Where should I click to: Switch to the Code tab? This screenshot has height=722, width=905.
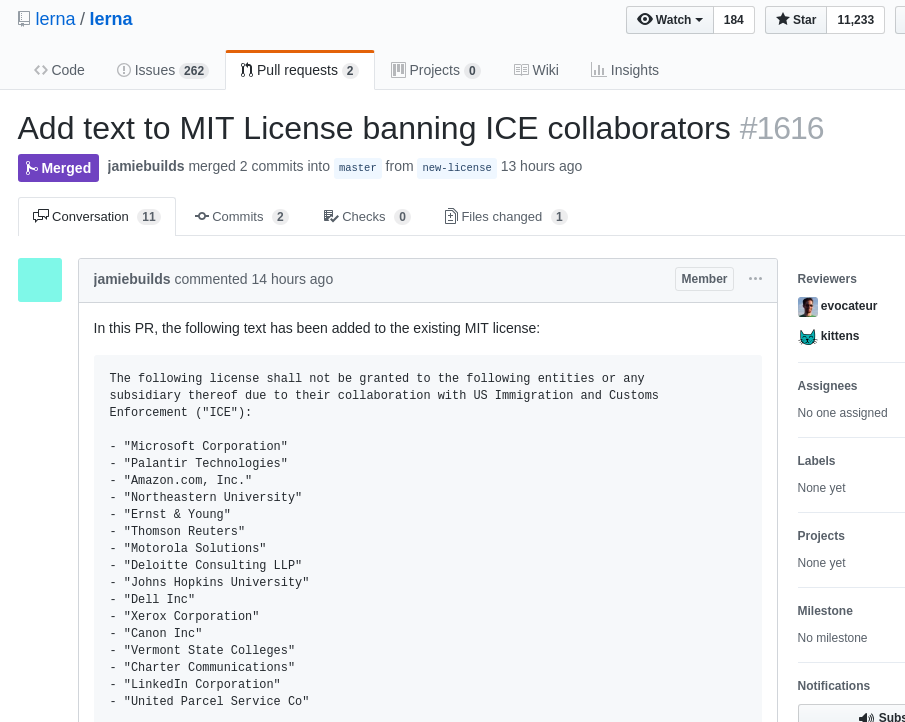(59, 70)
